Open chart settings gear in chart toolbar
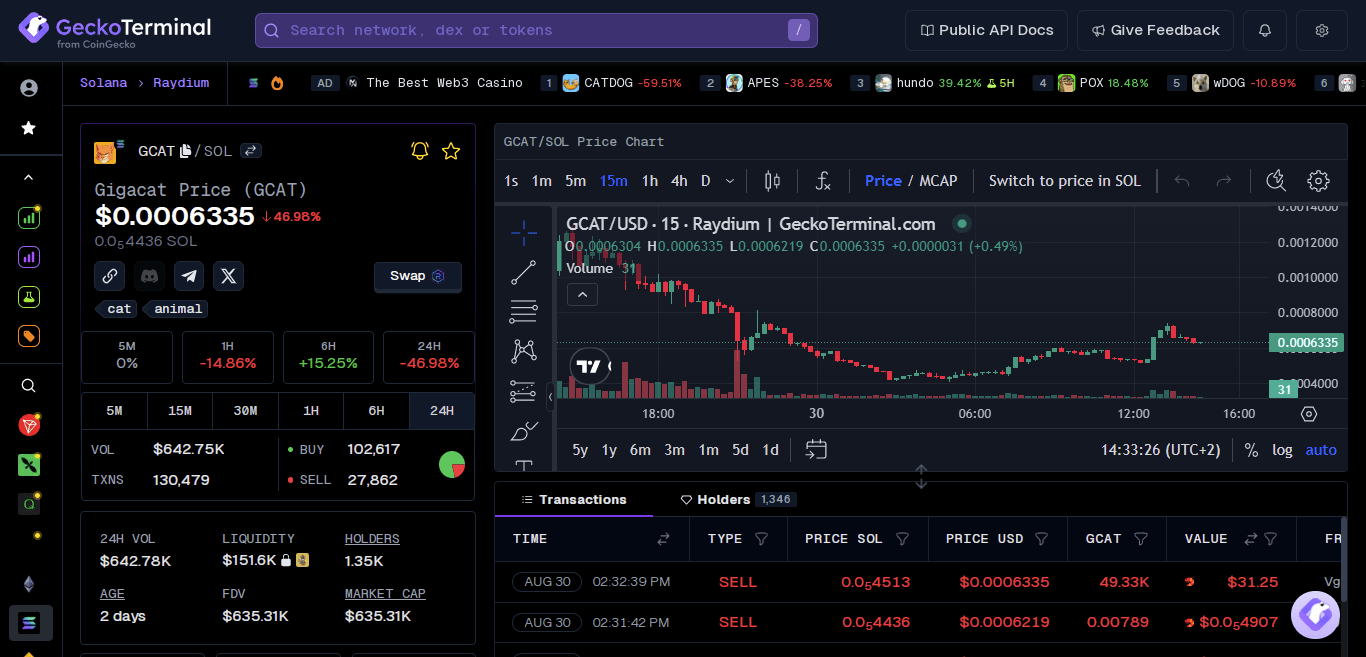Screen dimensions: 1366x657 (1319, 181)
